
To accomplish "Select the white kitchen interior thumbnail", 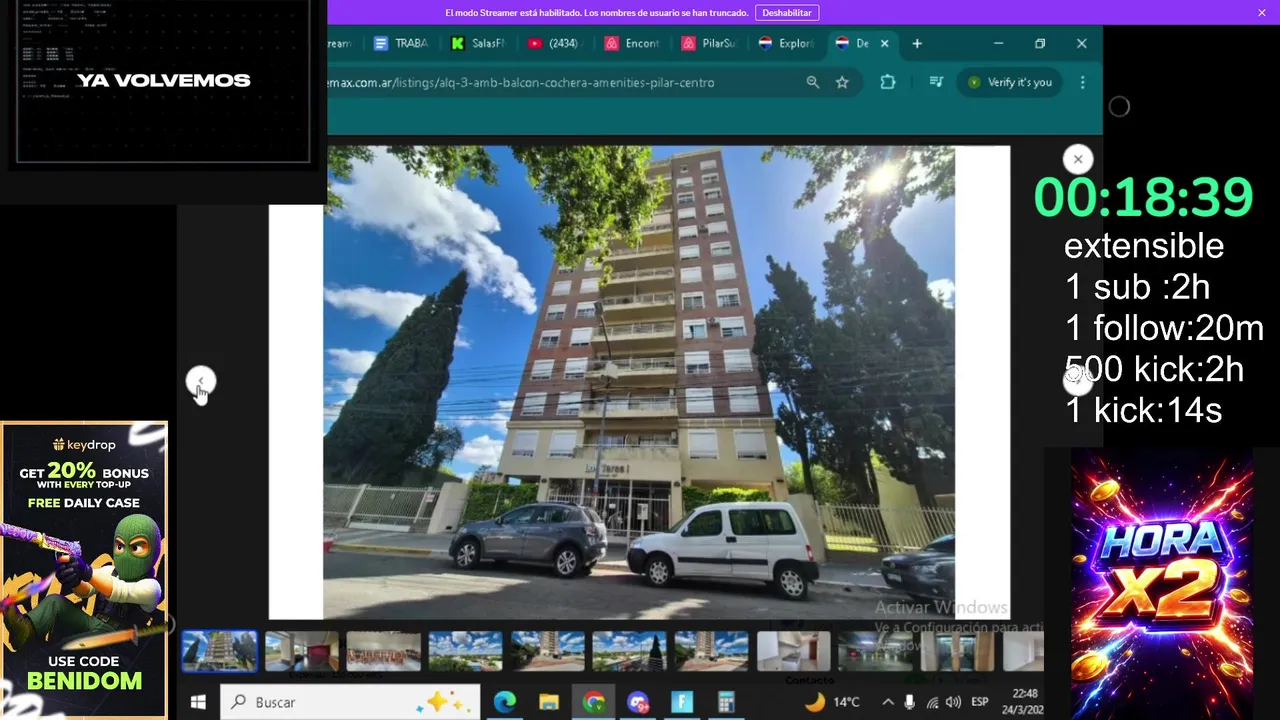I will (x=793, y=651).
